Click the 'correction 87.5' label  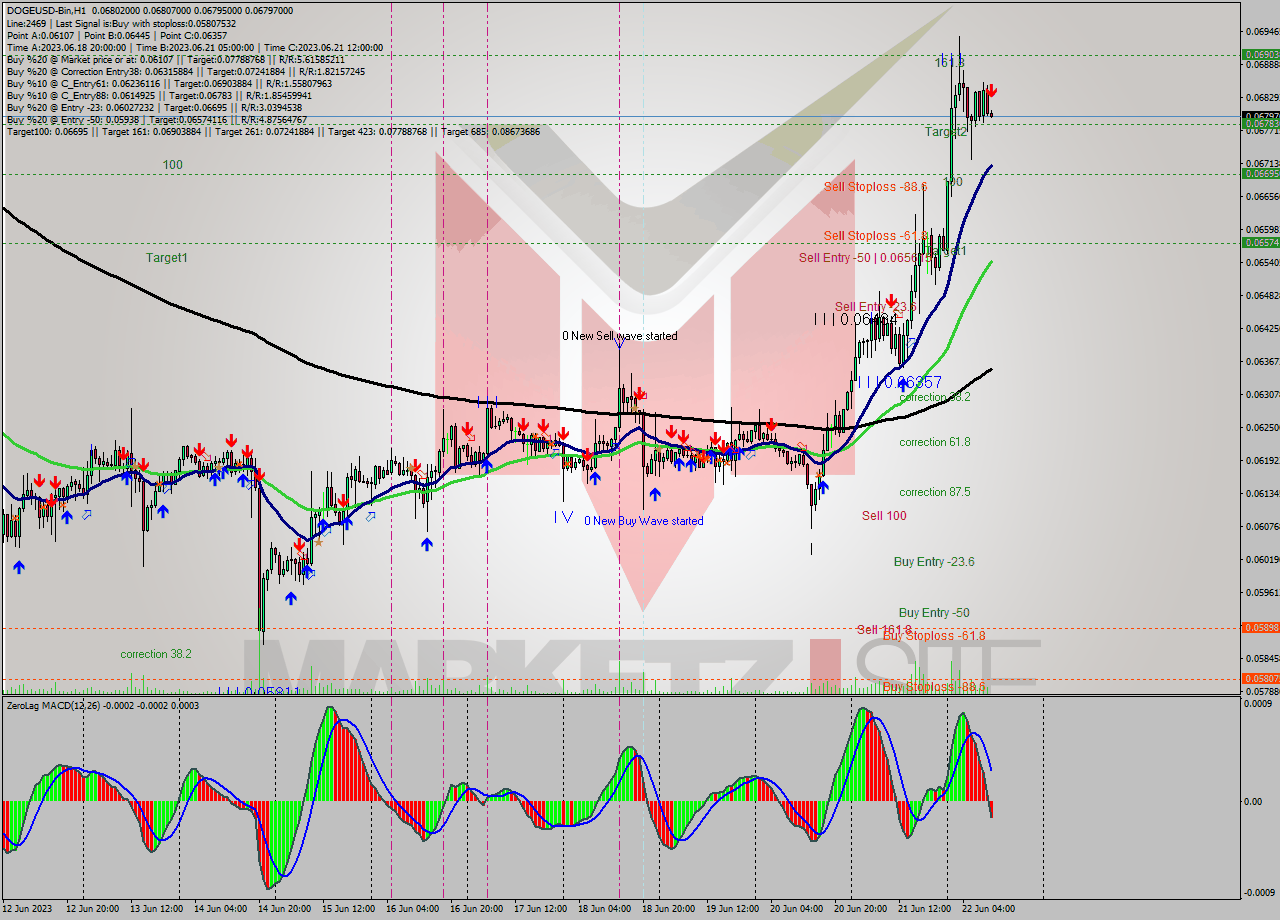[934, 492]
